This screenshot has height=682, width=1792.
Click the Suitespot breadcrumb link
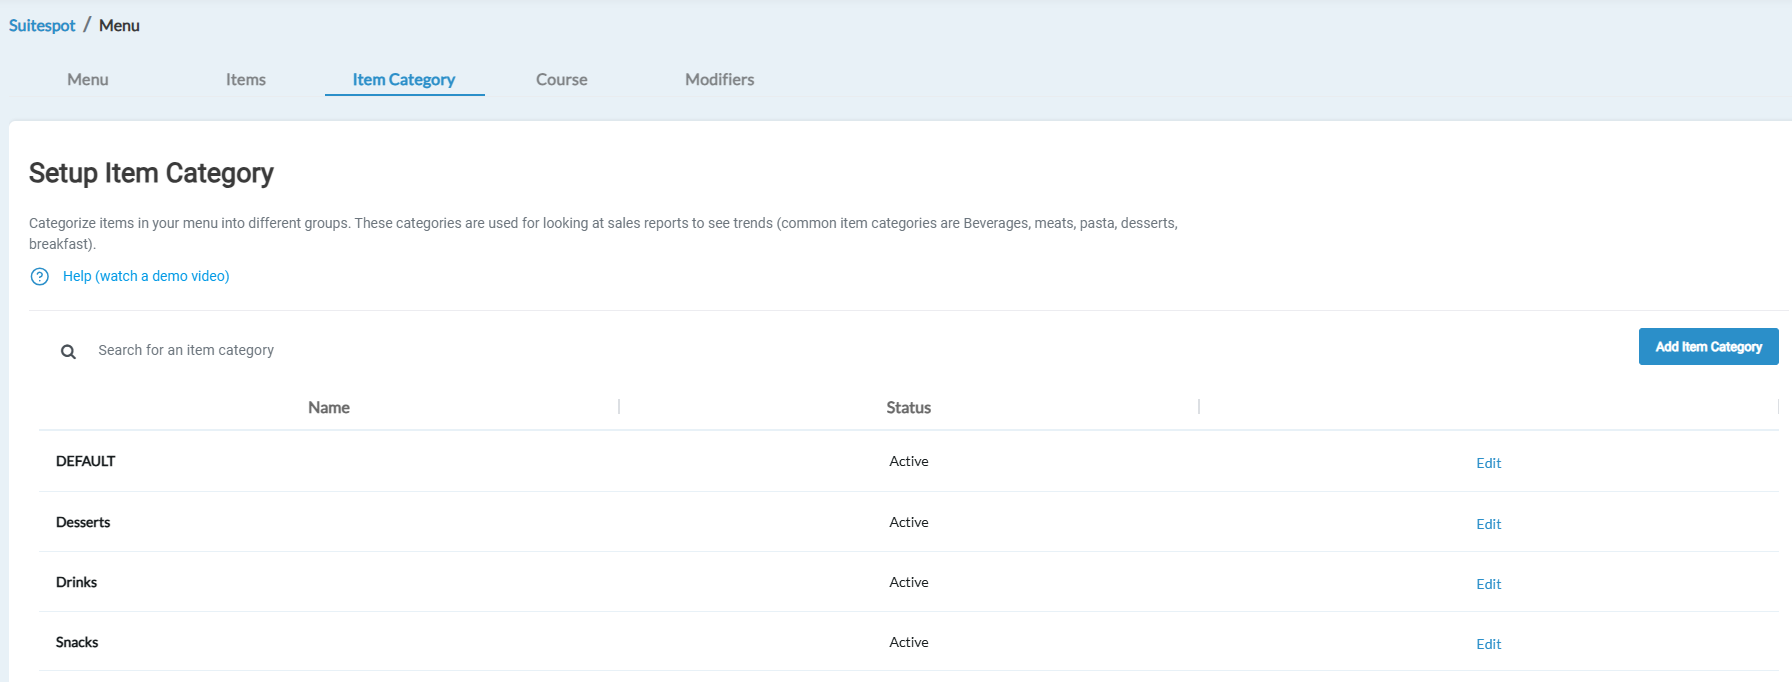[42, 26]
